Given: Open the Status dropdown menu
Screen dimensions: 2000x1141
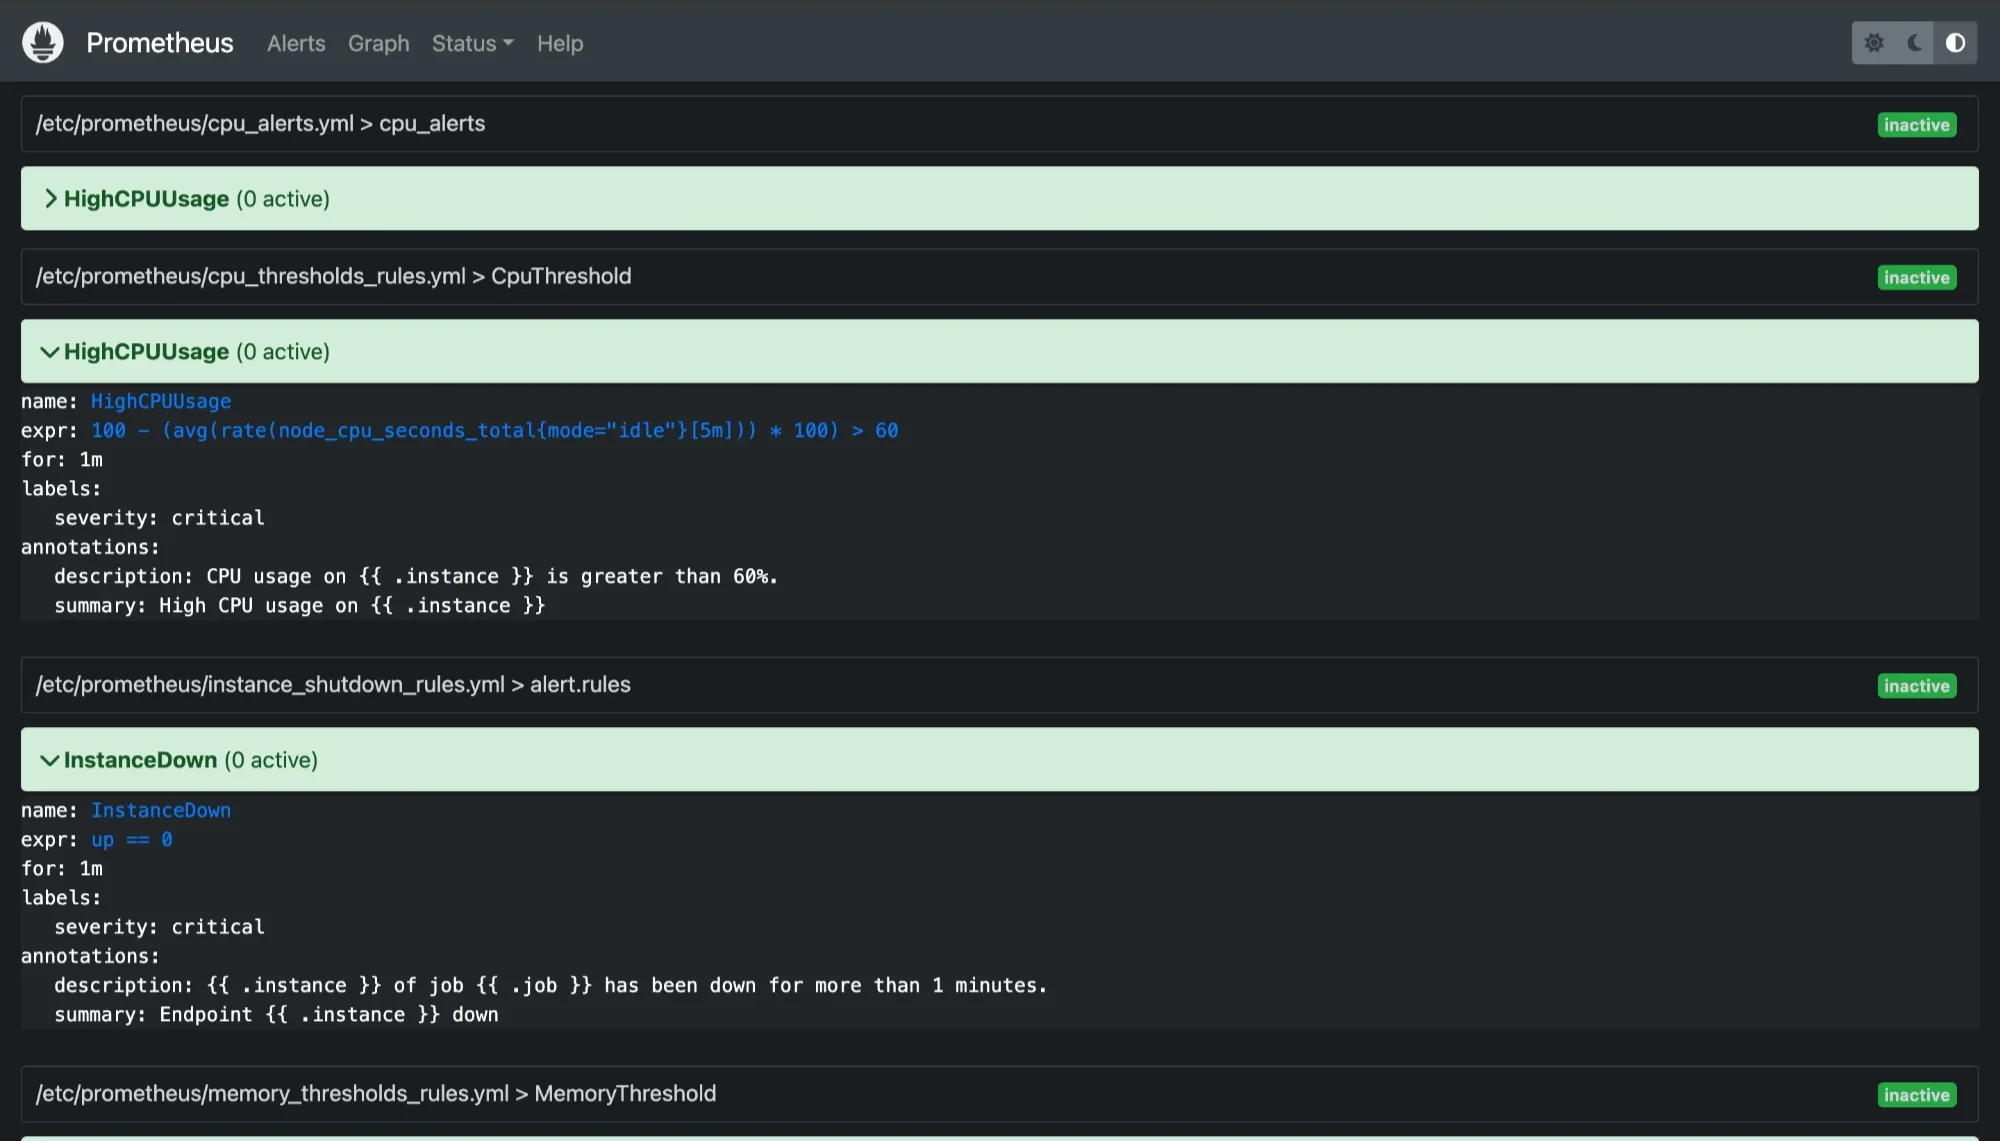Looking at the screenshot, I should [x=473, y=43].
